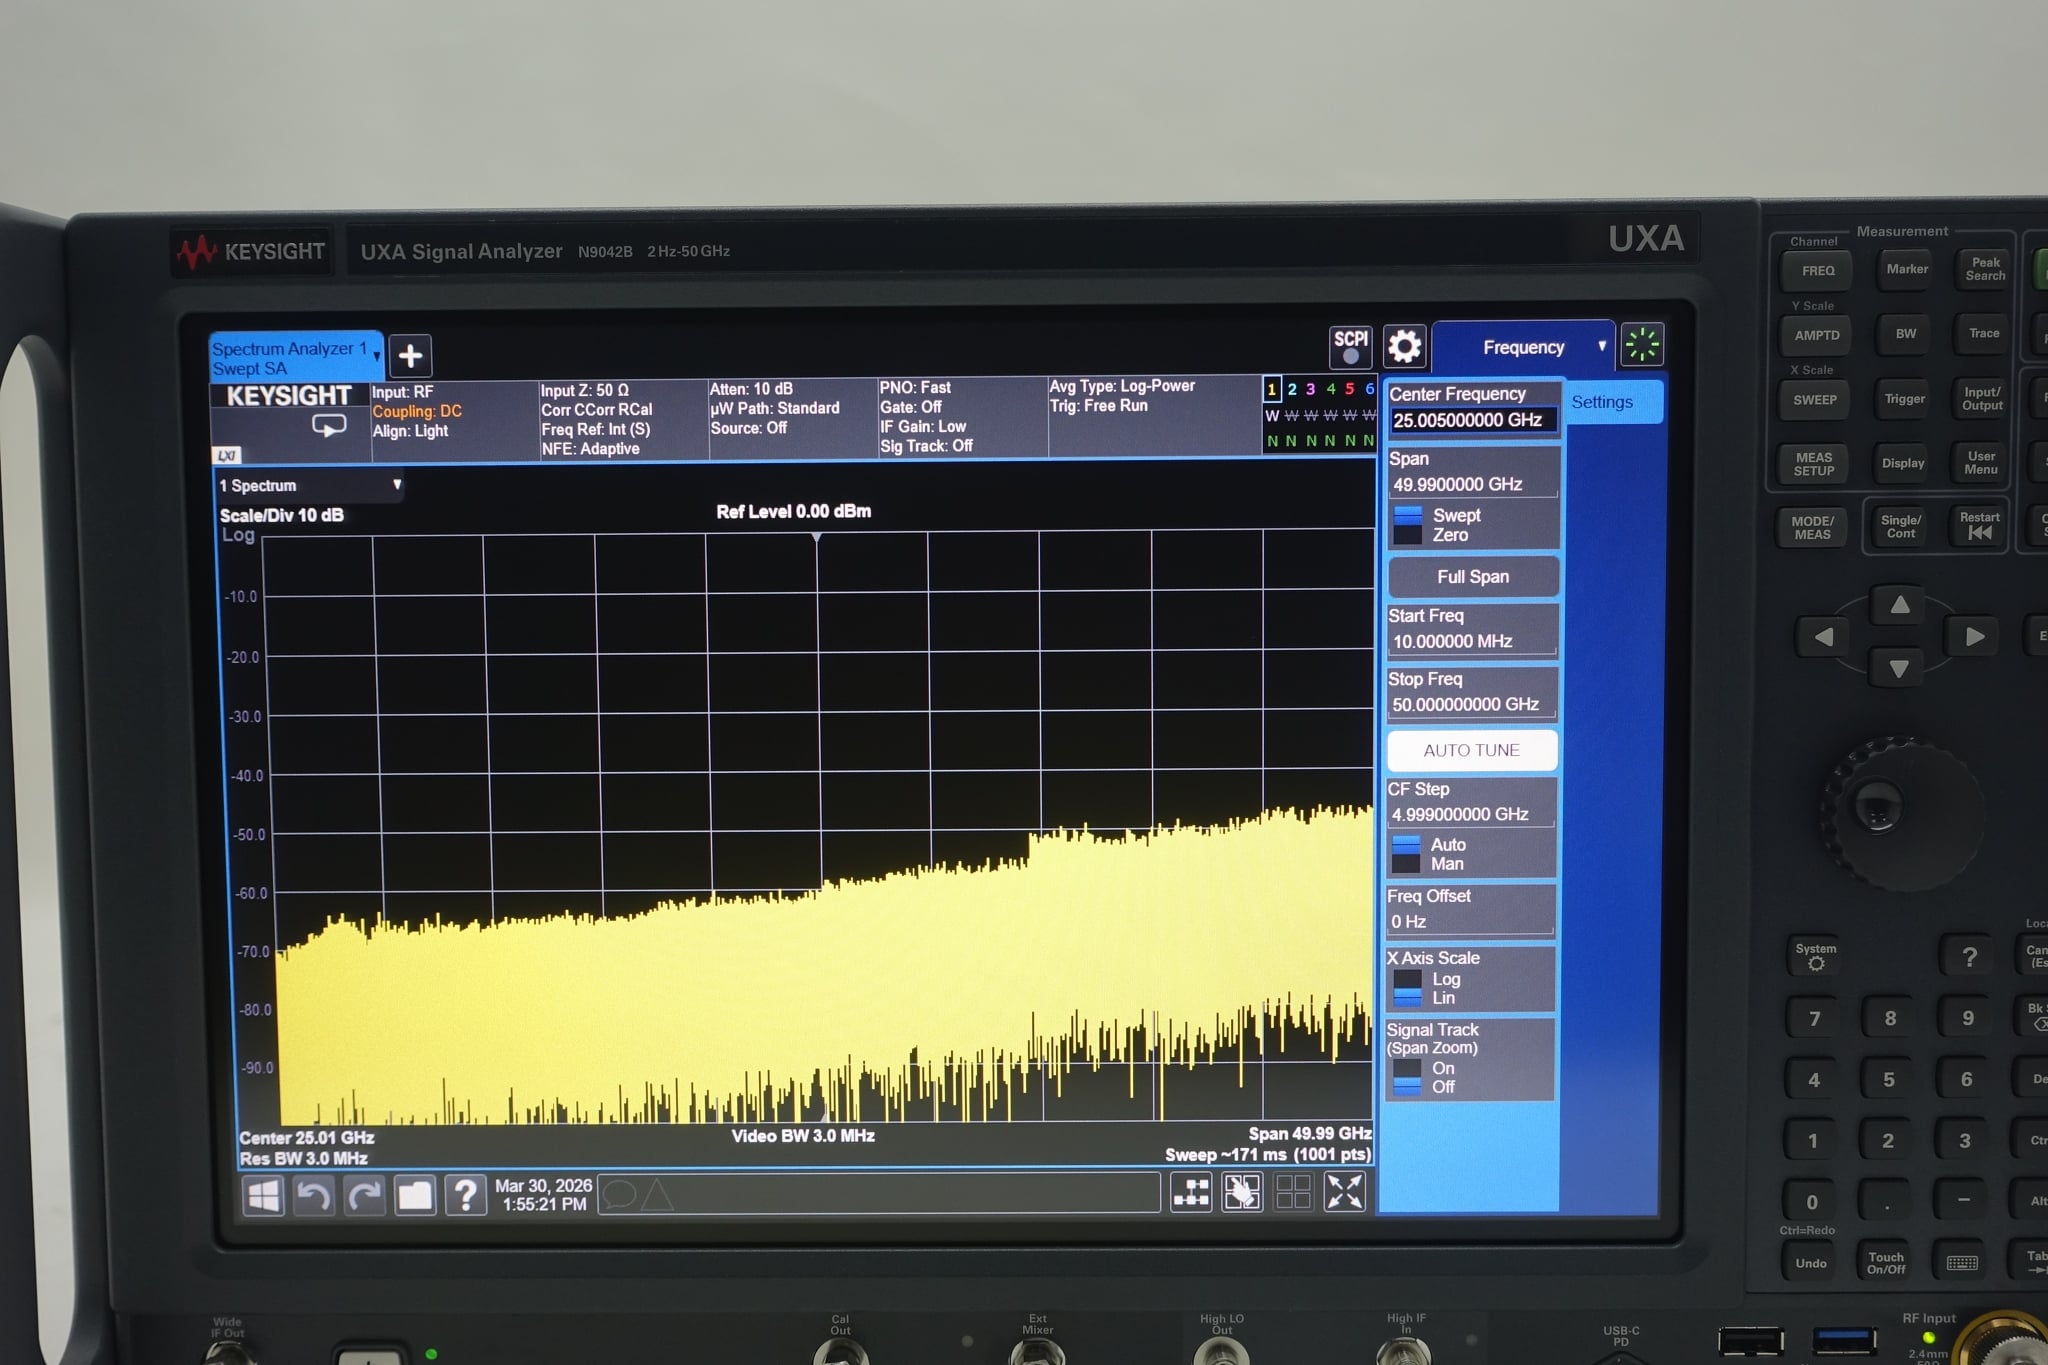Viewport: 2048px width, 1365px height.
Task: Open help question mark icon
Action: pos(465,1195)
